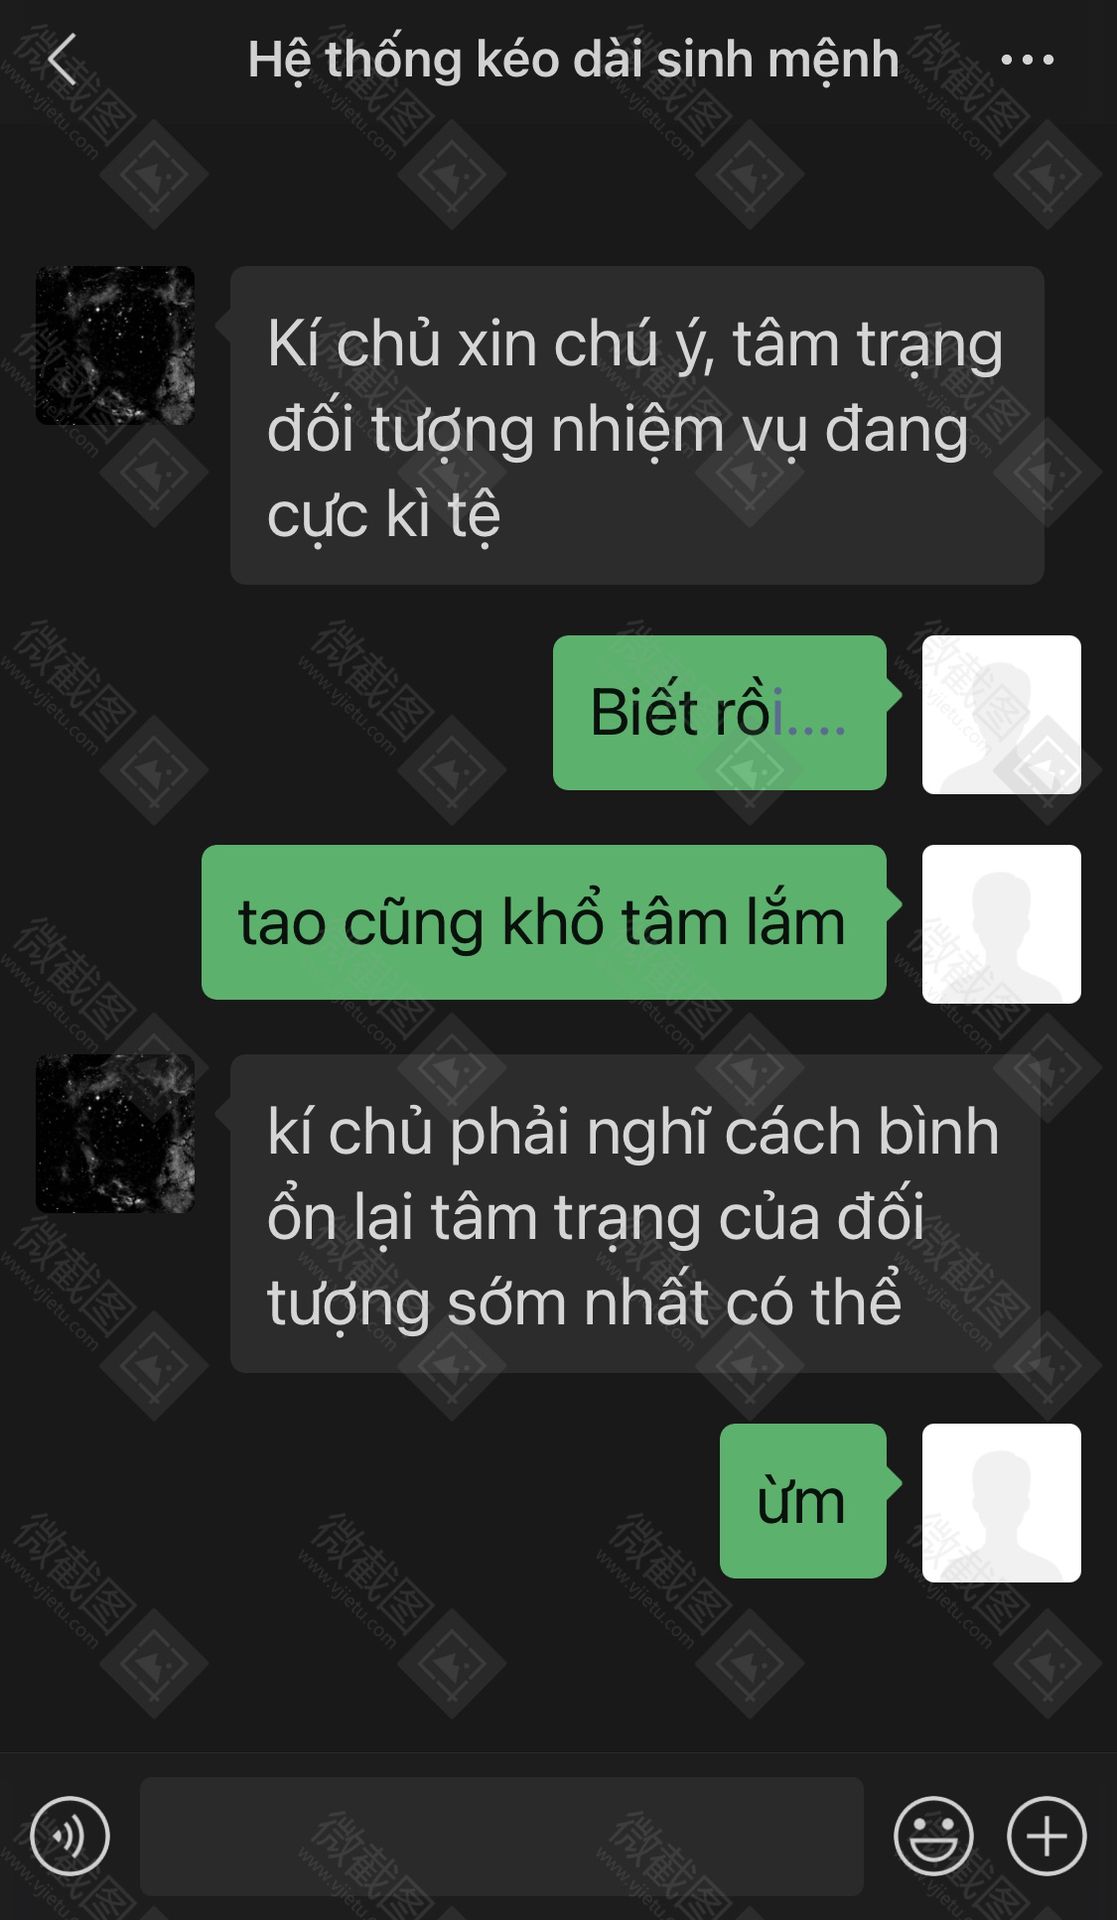This screenshot has height=1920, width=1117.
Task: Go back using the top-left arrow
Action: (x=62, y=60)
